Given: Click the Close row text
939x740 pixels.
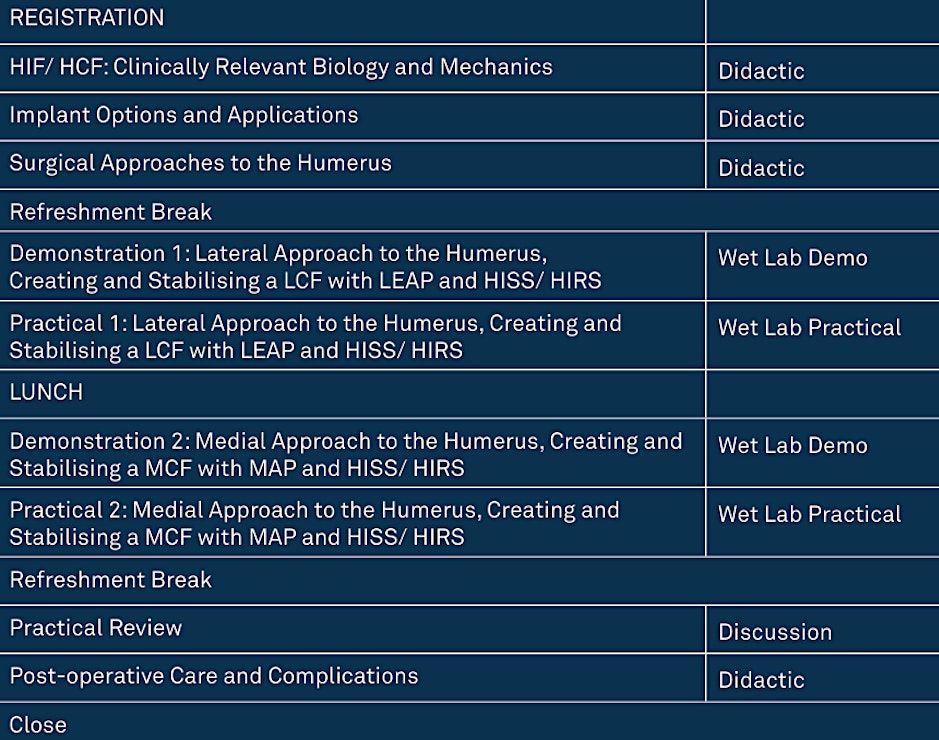Looking at the screenshot, I should click(38, 724).
